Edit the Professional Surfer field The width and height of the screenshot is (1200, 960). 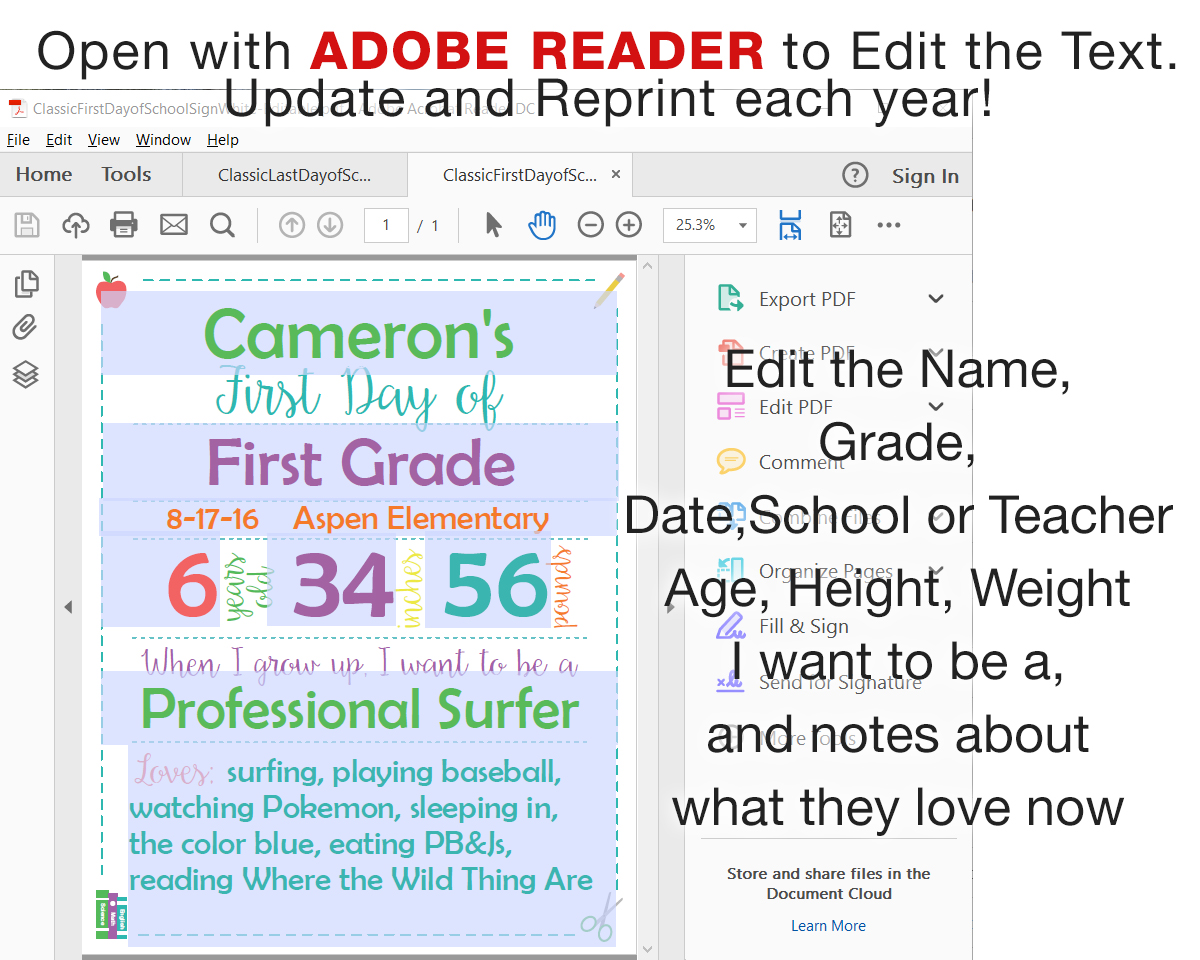click(359, 708)
